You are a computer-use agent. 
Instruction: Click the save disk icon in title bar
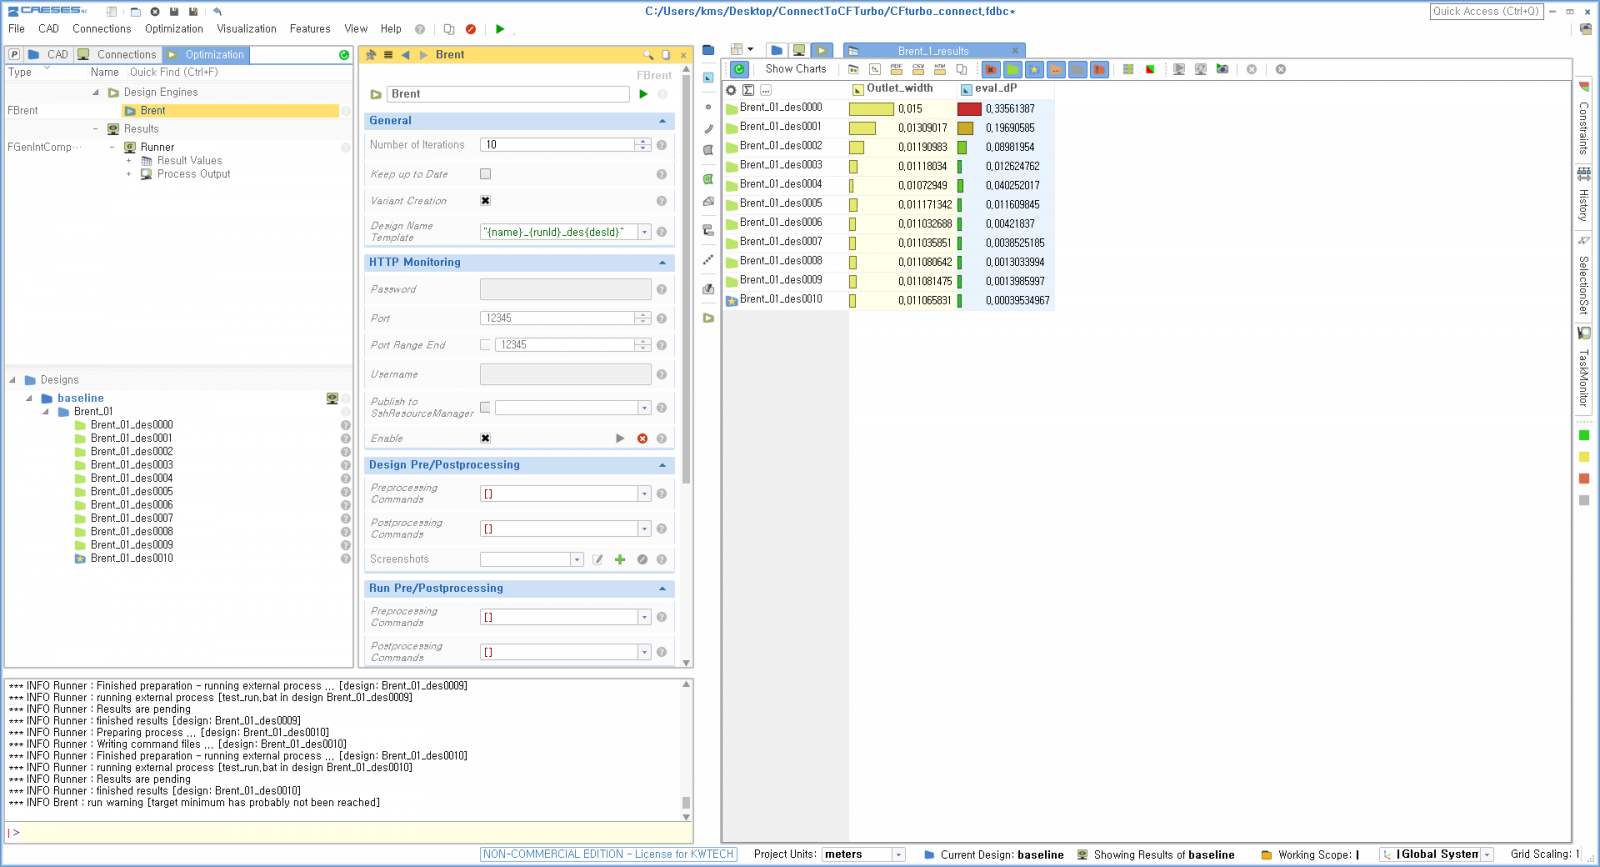(174, 11)
